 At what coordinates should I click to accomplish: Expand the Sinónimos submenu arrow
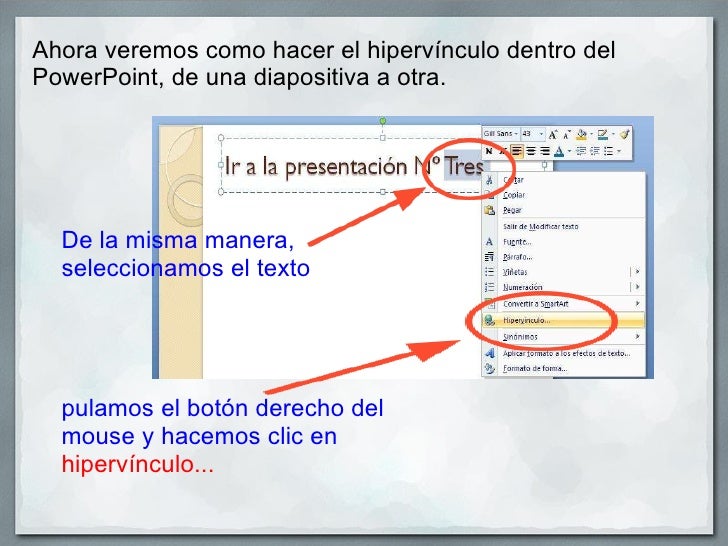637,336
